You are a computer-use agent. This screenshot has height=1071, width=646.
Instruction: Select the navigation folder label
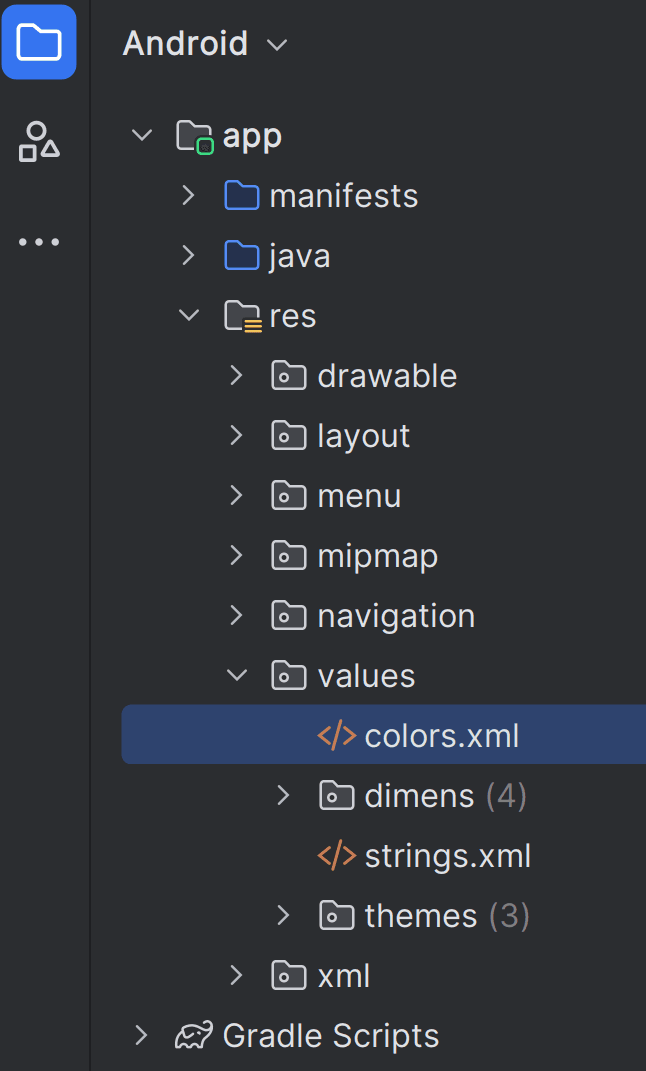(396, 617)
